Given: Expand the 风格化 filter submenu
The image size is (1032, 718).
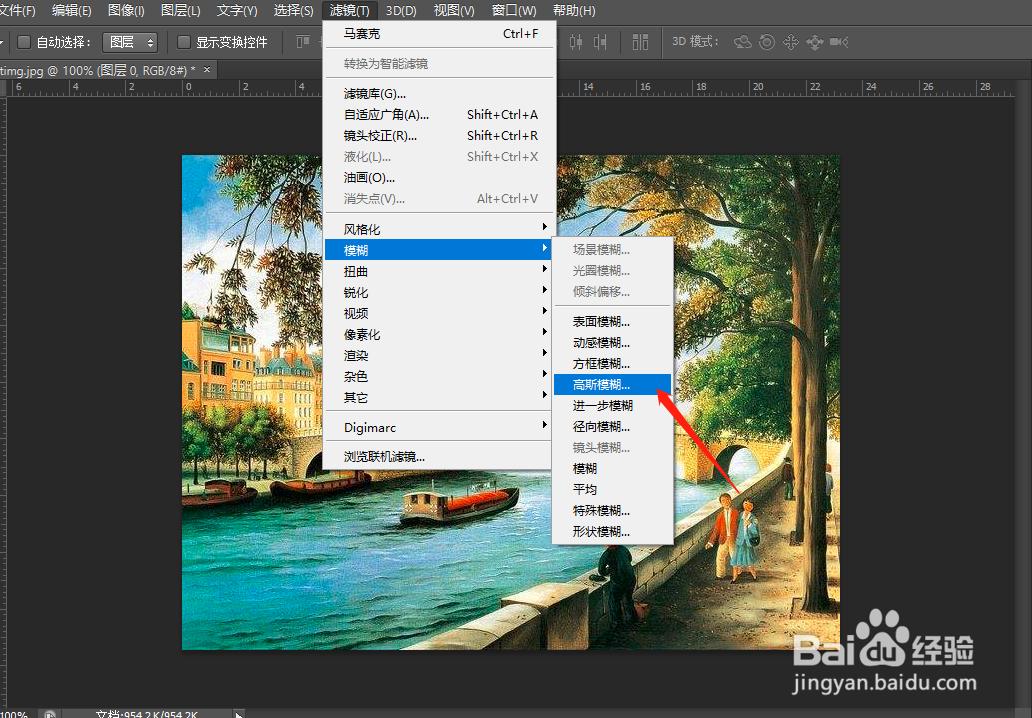Looking at the screenshot, I should (439, 229).
